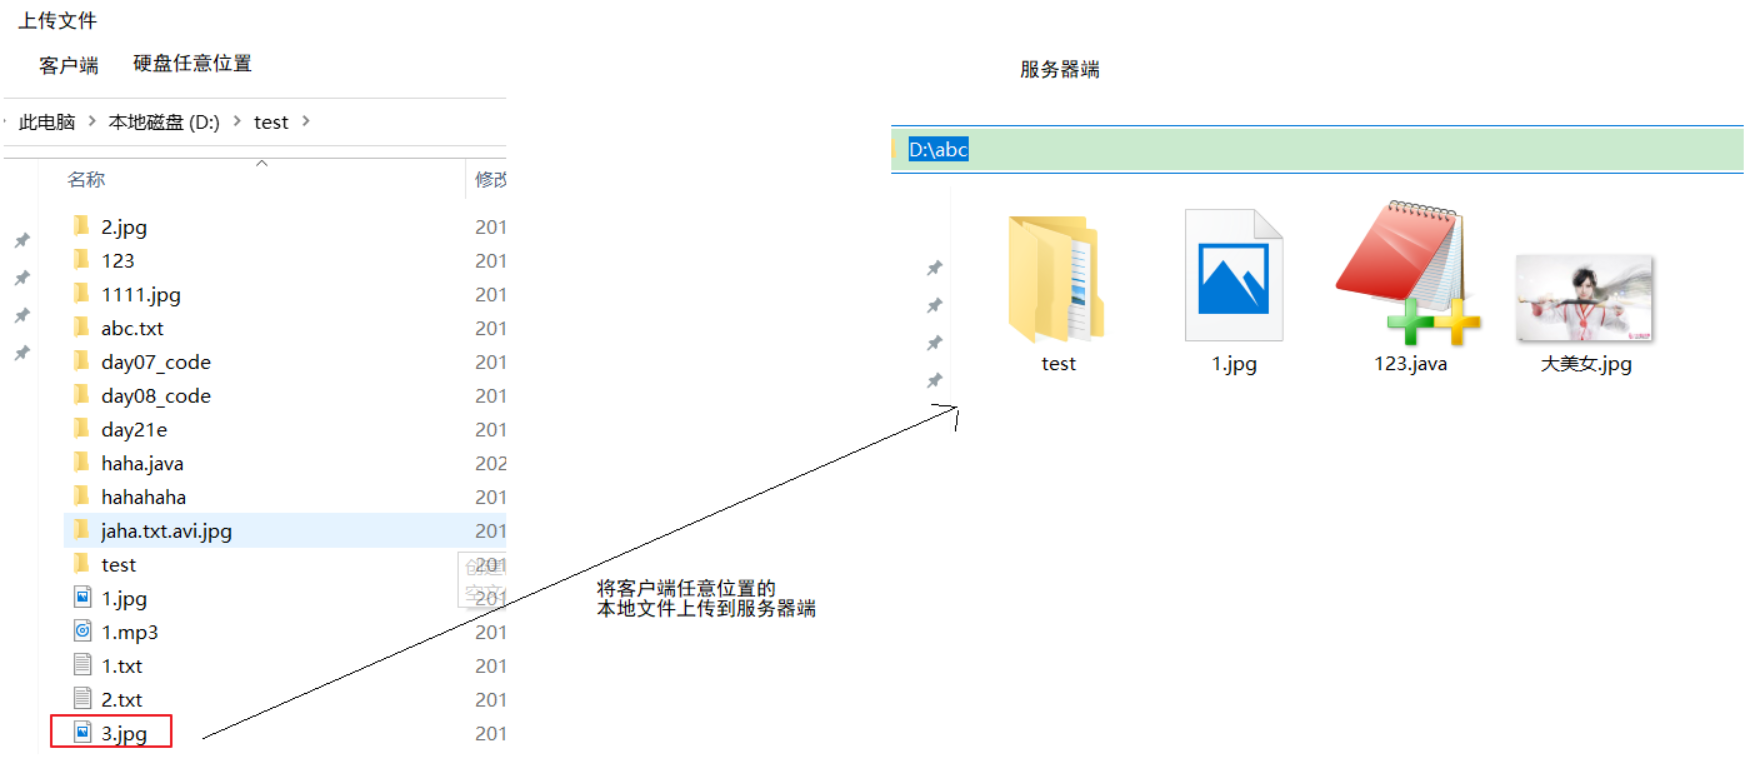Image resolution: width=1749 pixels, height=772 pixels.
Task: Select the text file icon for 2.txt
Action: pos(83,699)
